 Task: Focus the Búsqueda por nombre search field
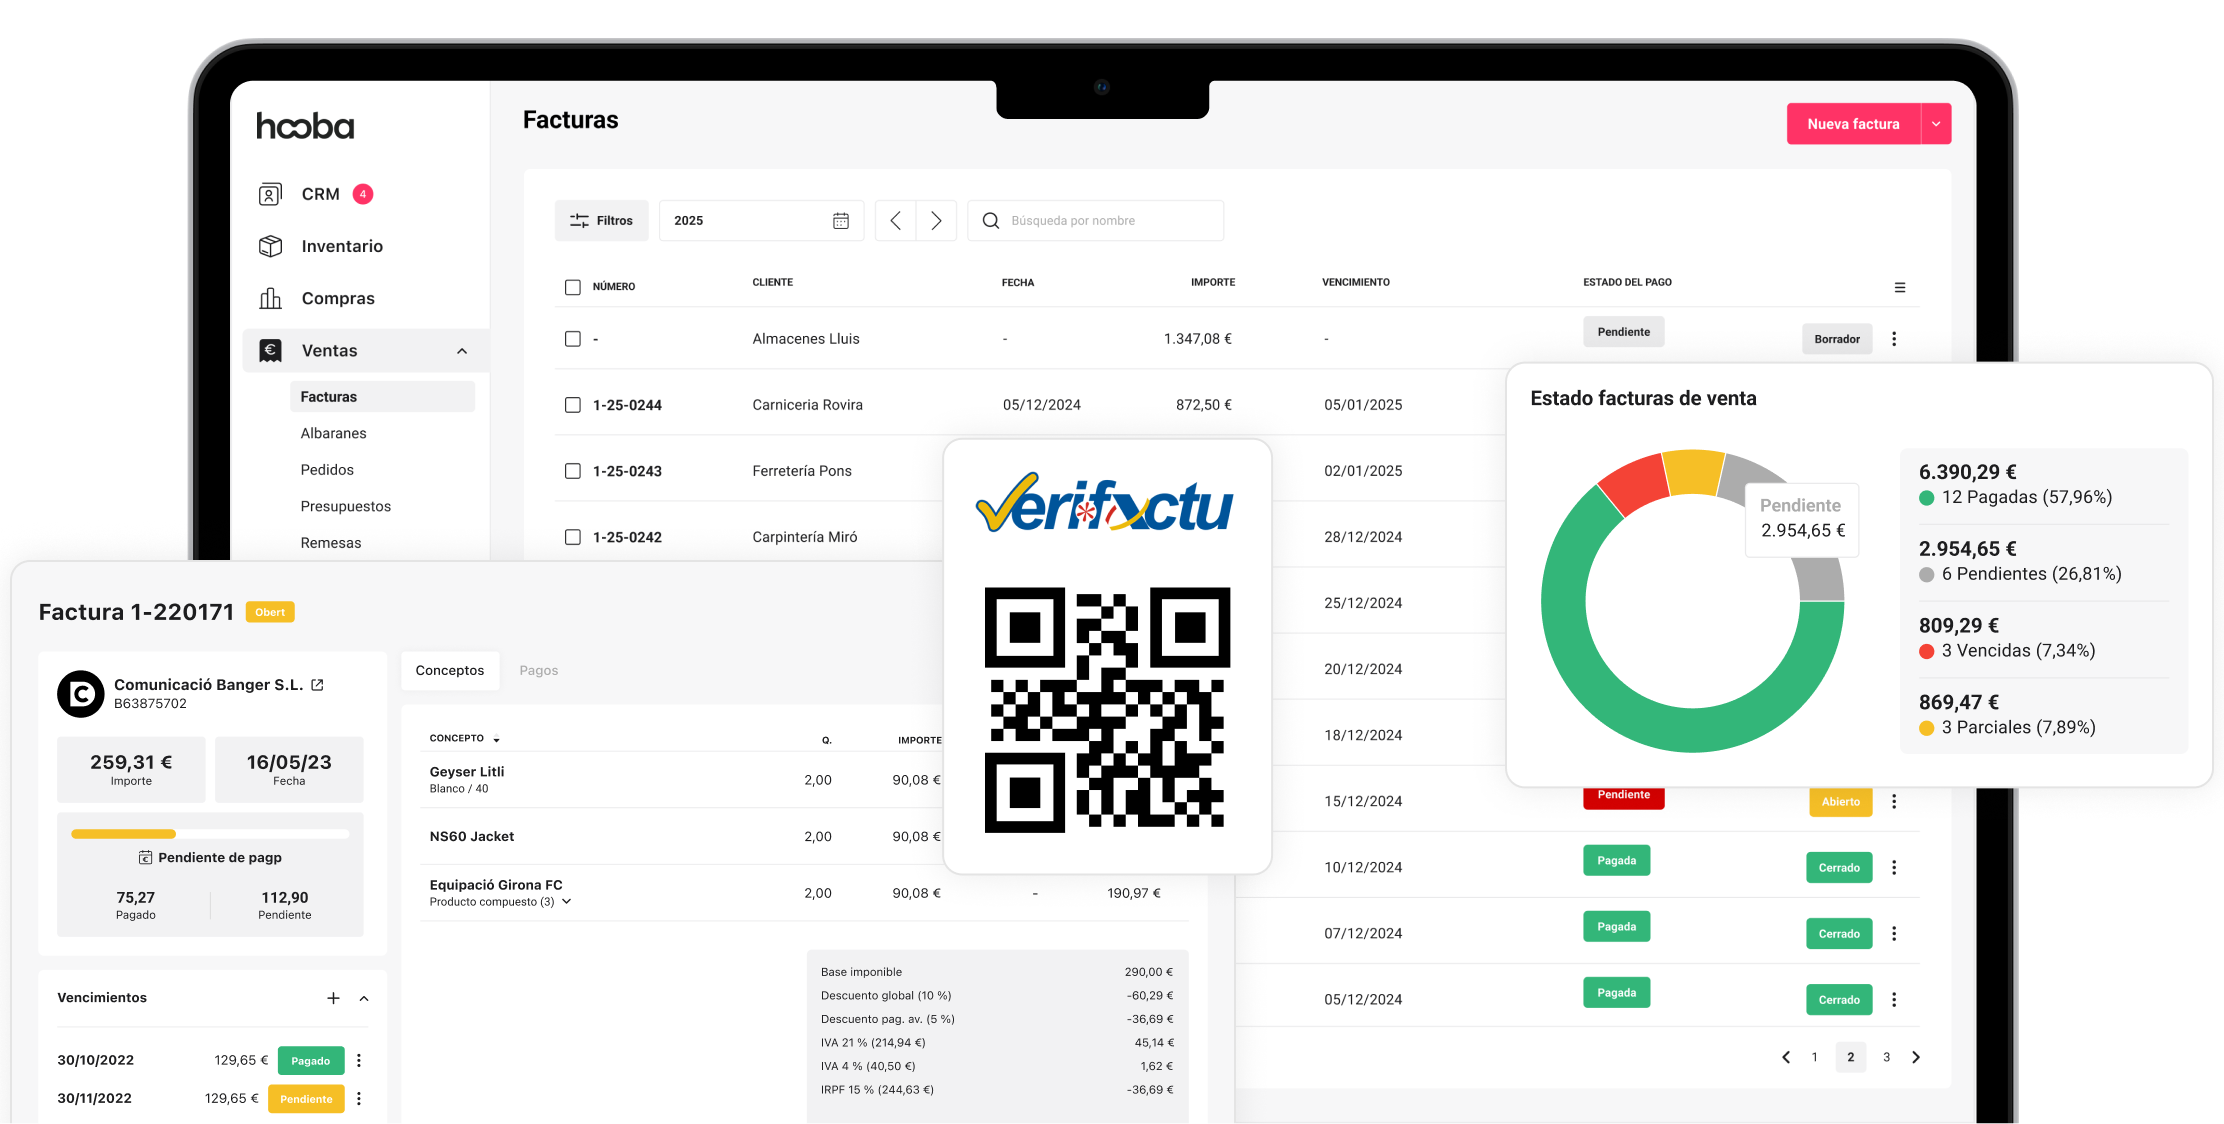1096,221
